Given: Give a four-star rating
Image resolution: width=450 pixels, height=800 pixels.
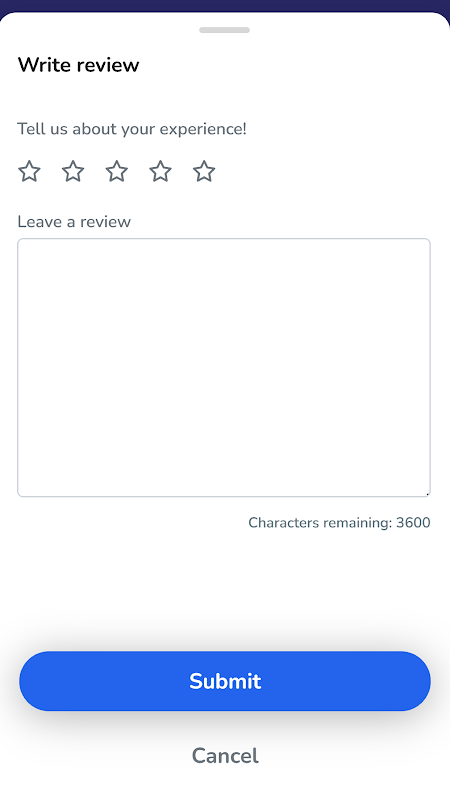Looking at the screenshot, I should tap(161, 171).
